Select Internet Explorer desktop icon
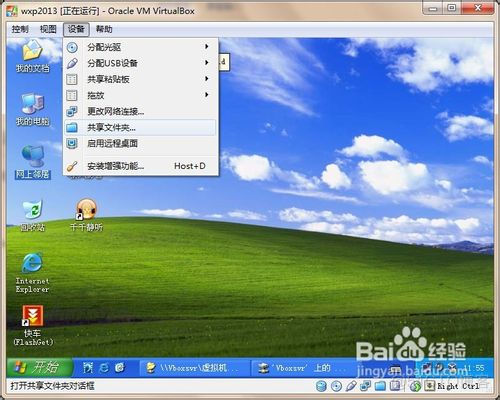This screenshot has height=400, width=500. (32, 273)
